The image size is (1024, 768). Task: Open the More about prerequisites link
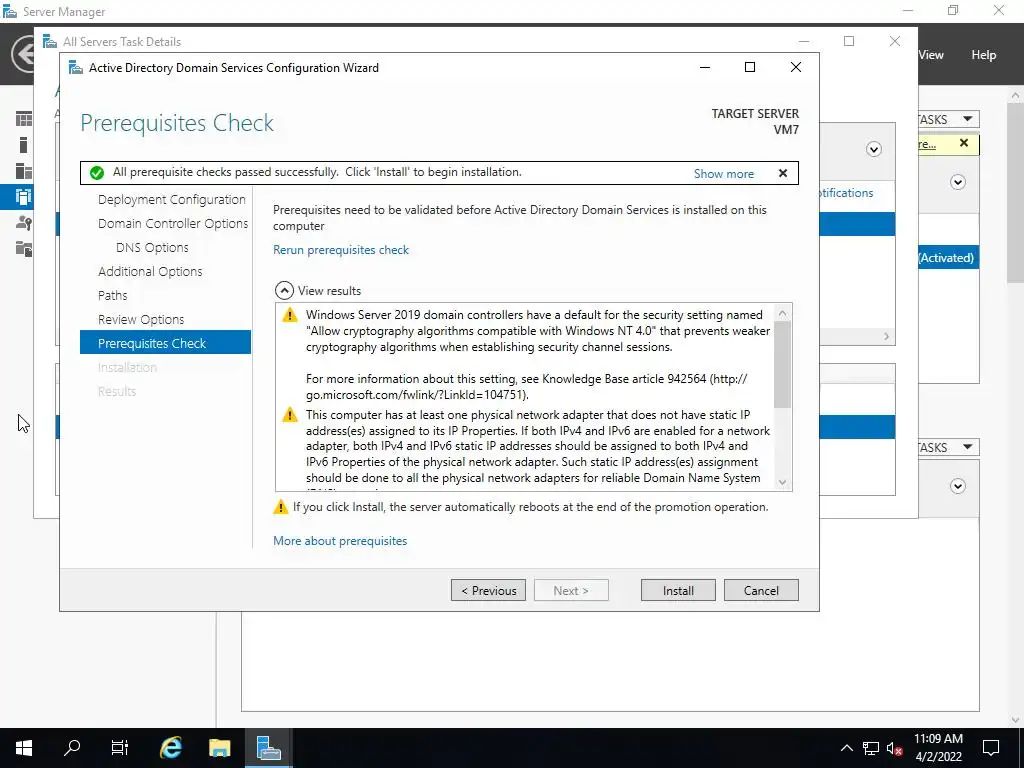pos(340,541)
